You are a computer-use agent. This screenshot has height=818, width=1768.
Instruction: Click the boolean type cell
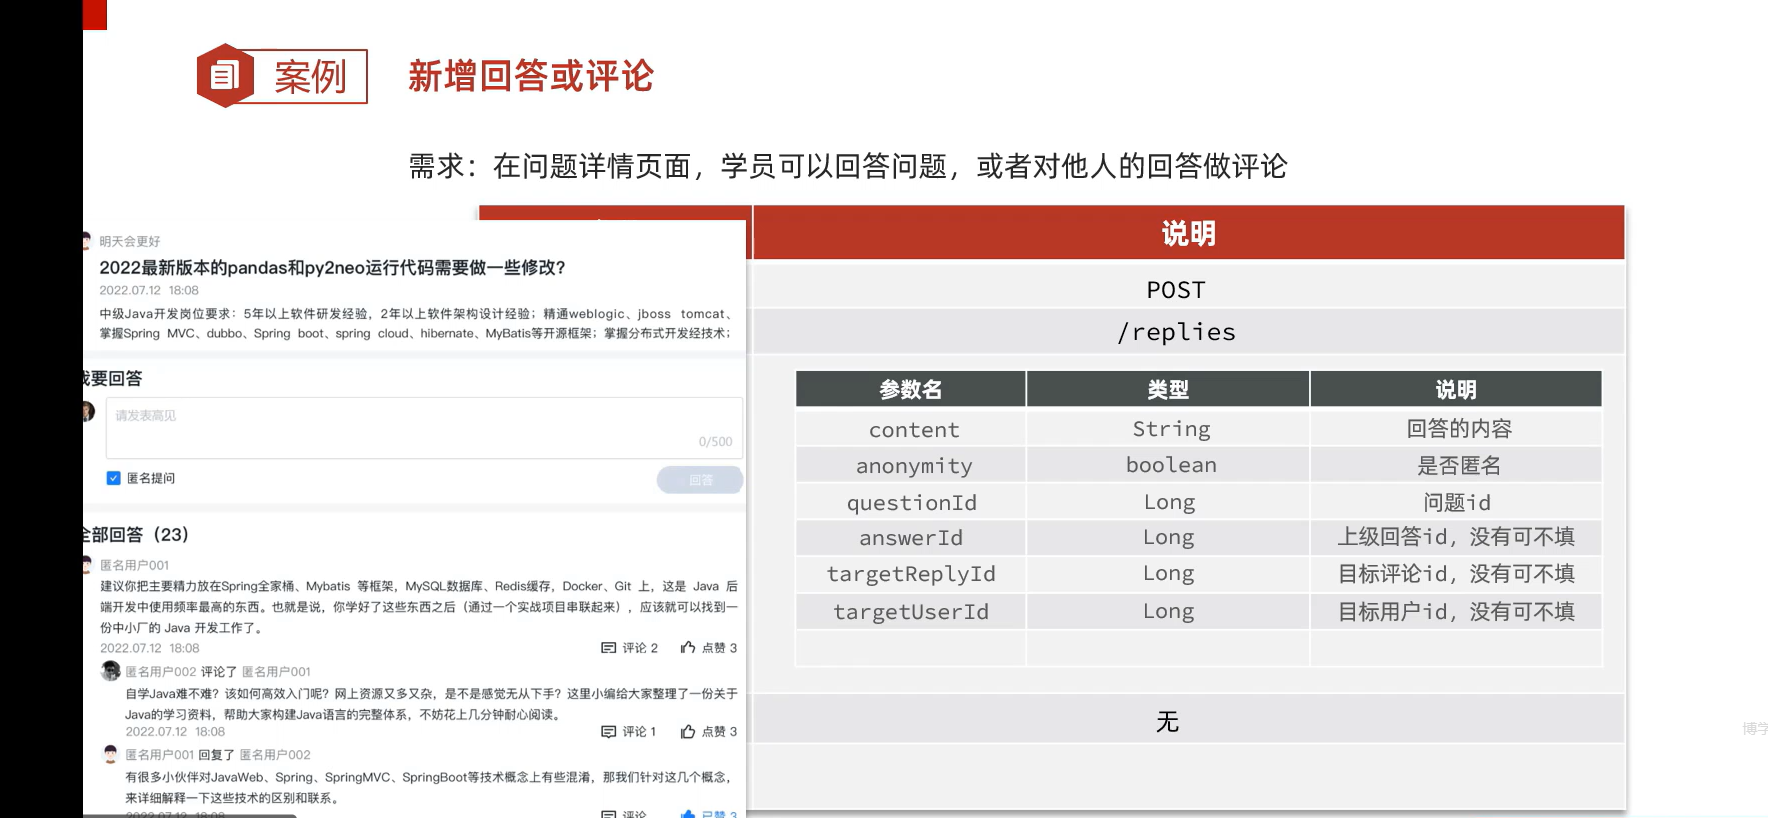[x=1168, y=465]
